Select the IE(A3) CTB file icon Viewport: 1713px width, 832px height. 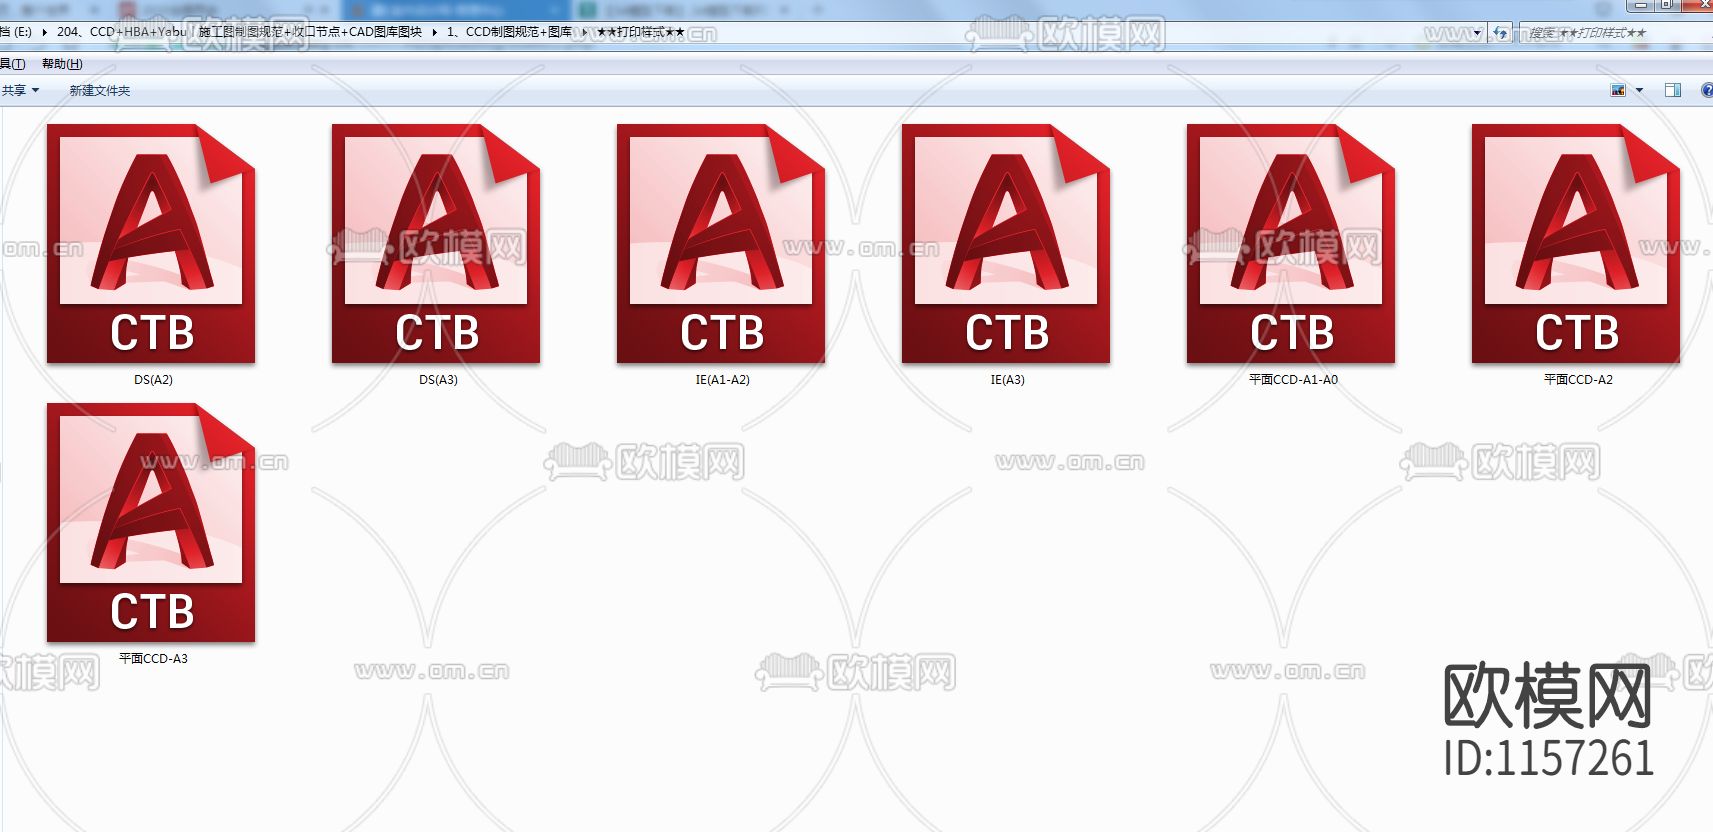(x=1006, y=243)
